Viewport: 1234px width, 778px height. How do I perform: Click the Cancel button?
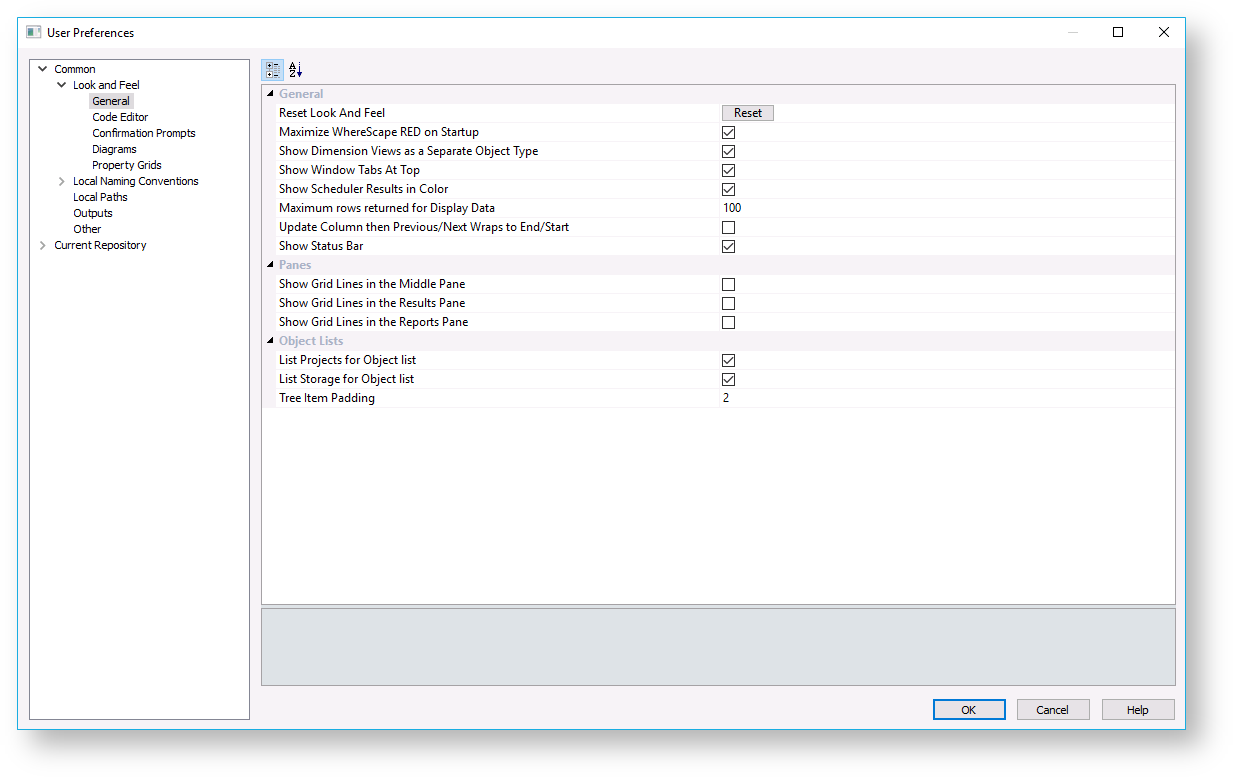coord(1053,710)
